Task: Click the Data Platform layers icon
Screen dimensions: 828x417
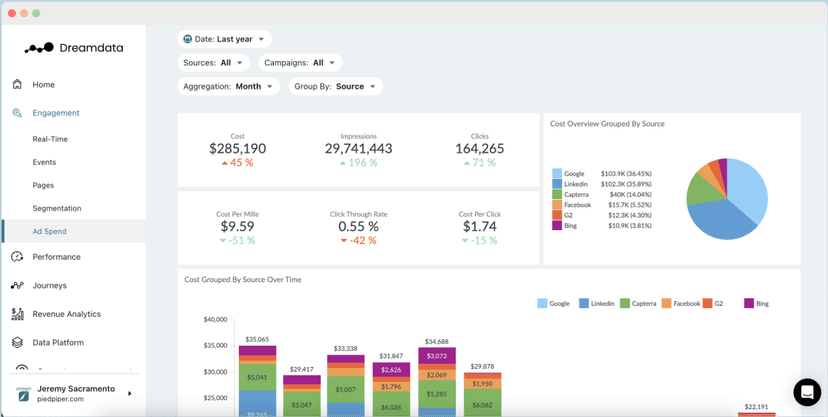Action: 17,342
